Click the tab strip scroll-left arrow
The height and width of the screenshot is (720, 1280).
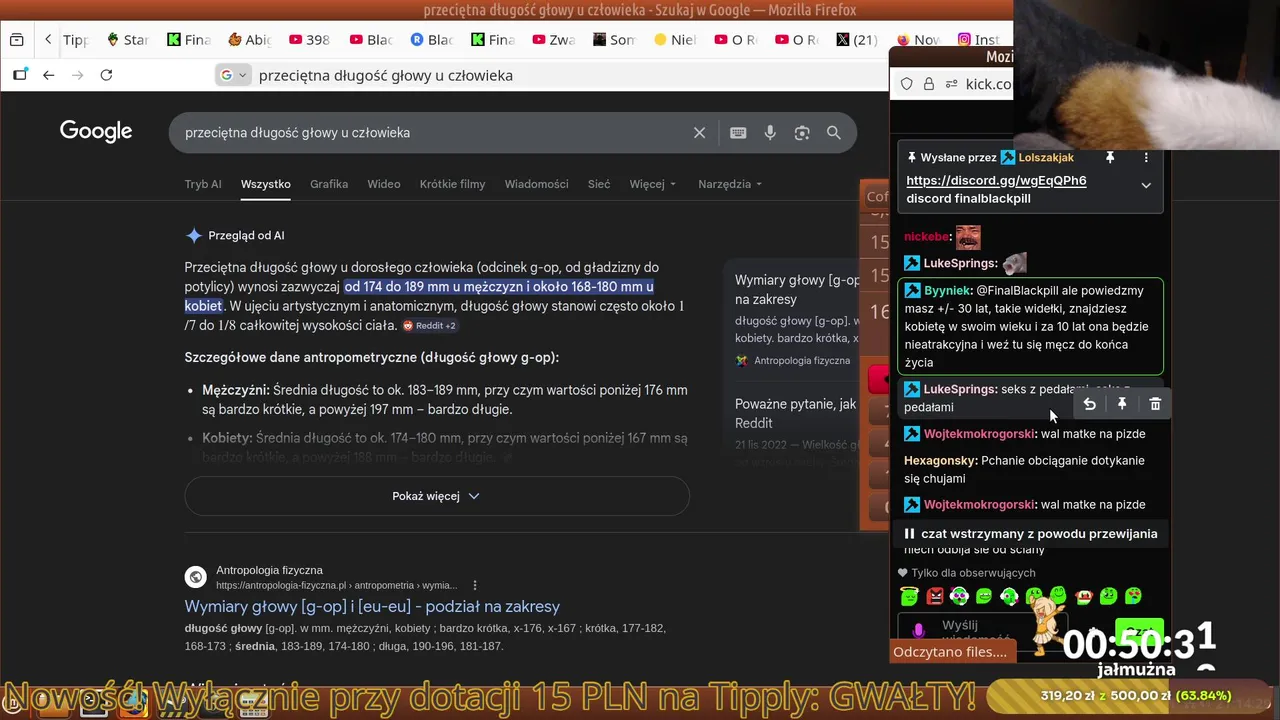point(48,40)
